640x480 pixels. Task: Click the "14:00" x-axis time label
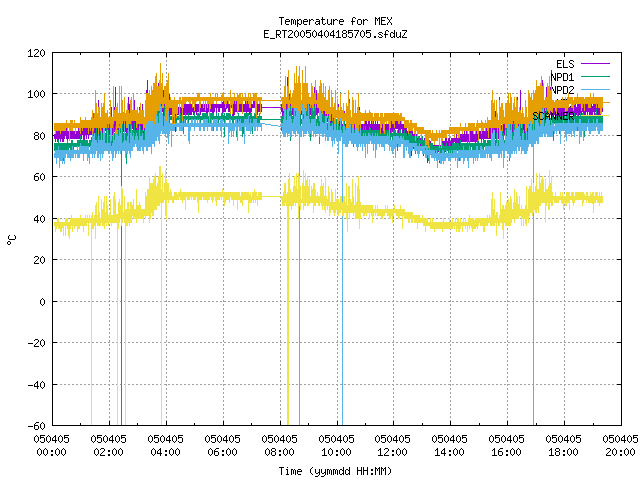click(449, 452)
